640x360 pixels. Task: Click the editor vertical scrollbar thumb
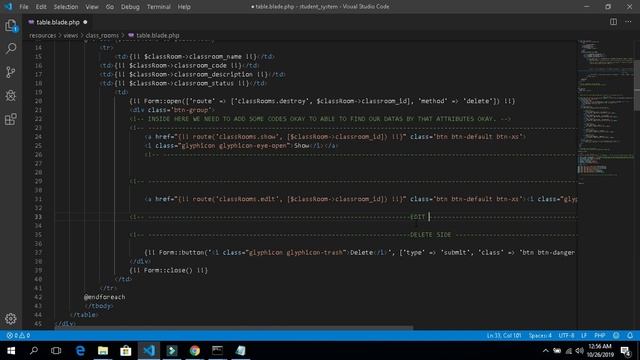pyautogui.click(x=637, y=85)
